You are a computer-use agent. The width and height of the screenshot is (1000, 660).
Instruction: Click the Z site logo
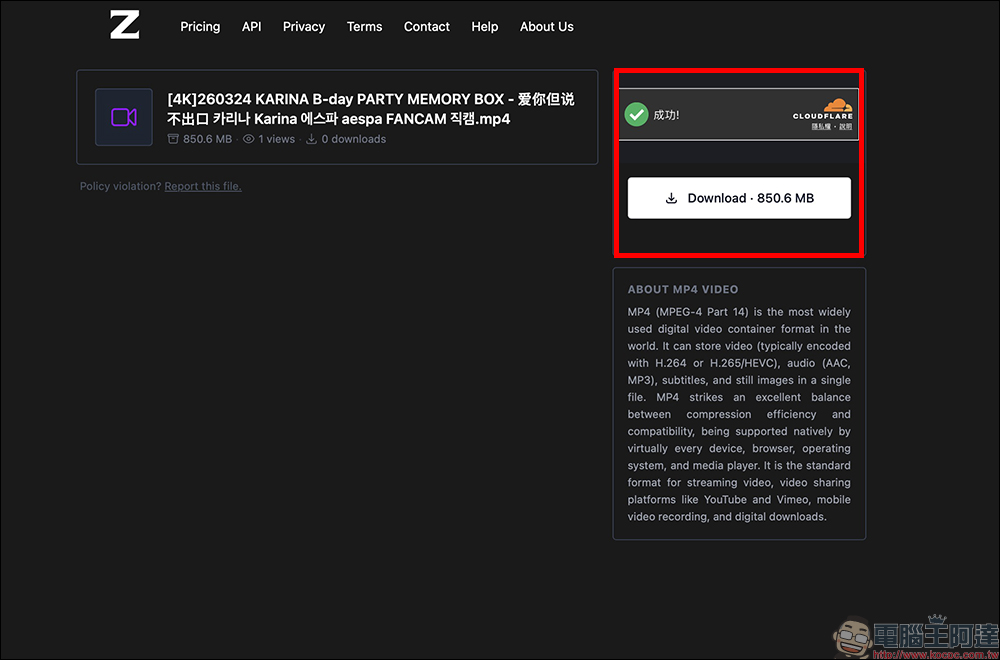pos(124,25)
